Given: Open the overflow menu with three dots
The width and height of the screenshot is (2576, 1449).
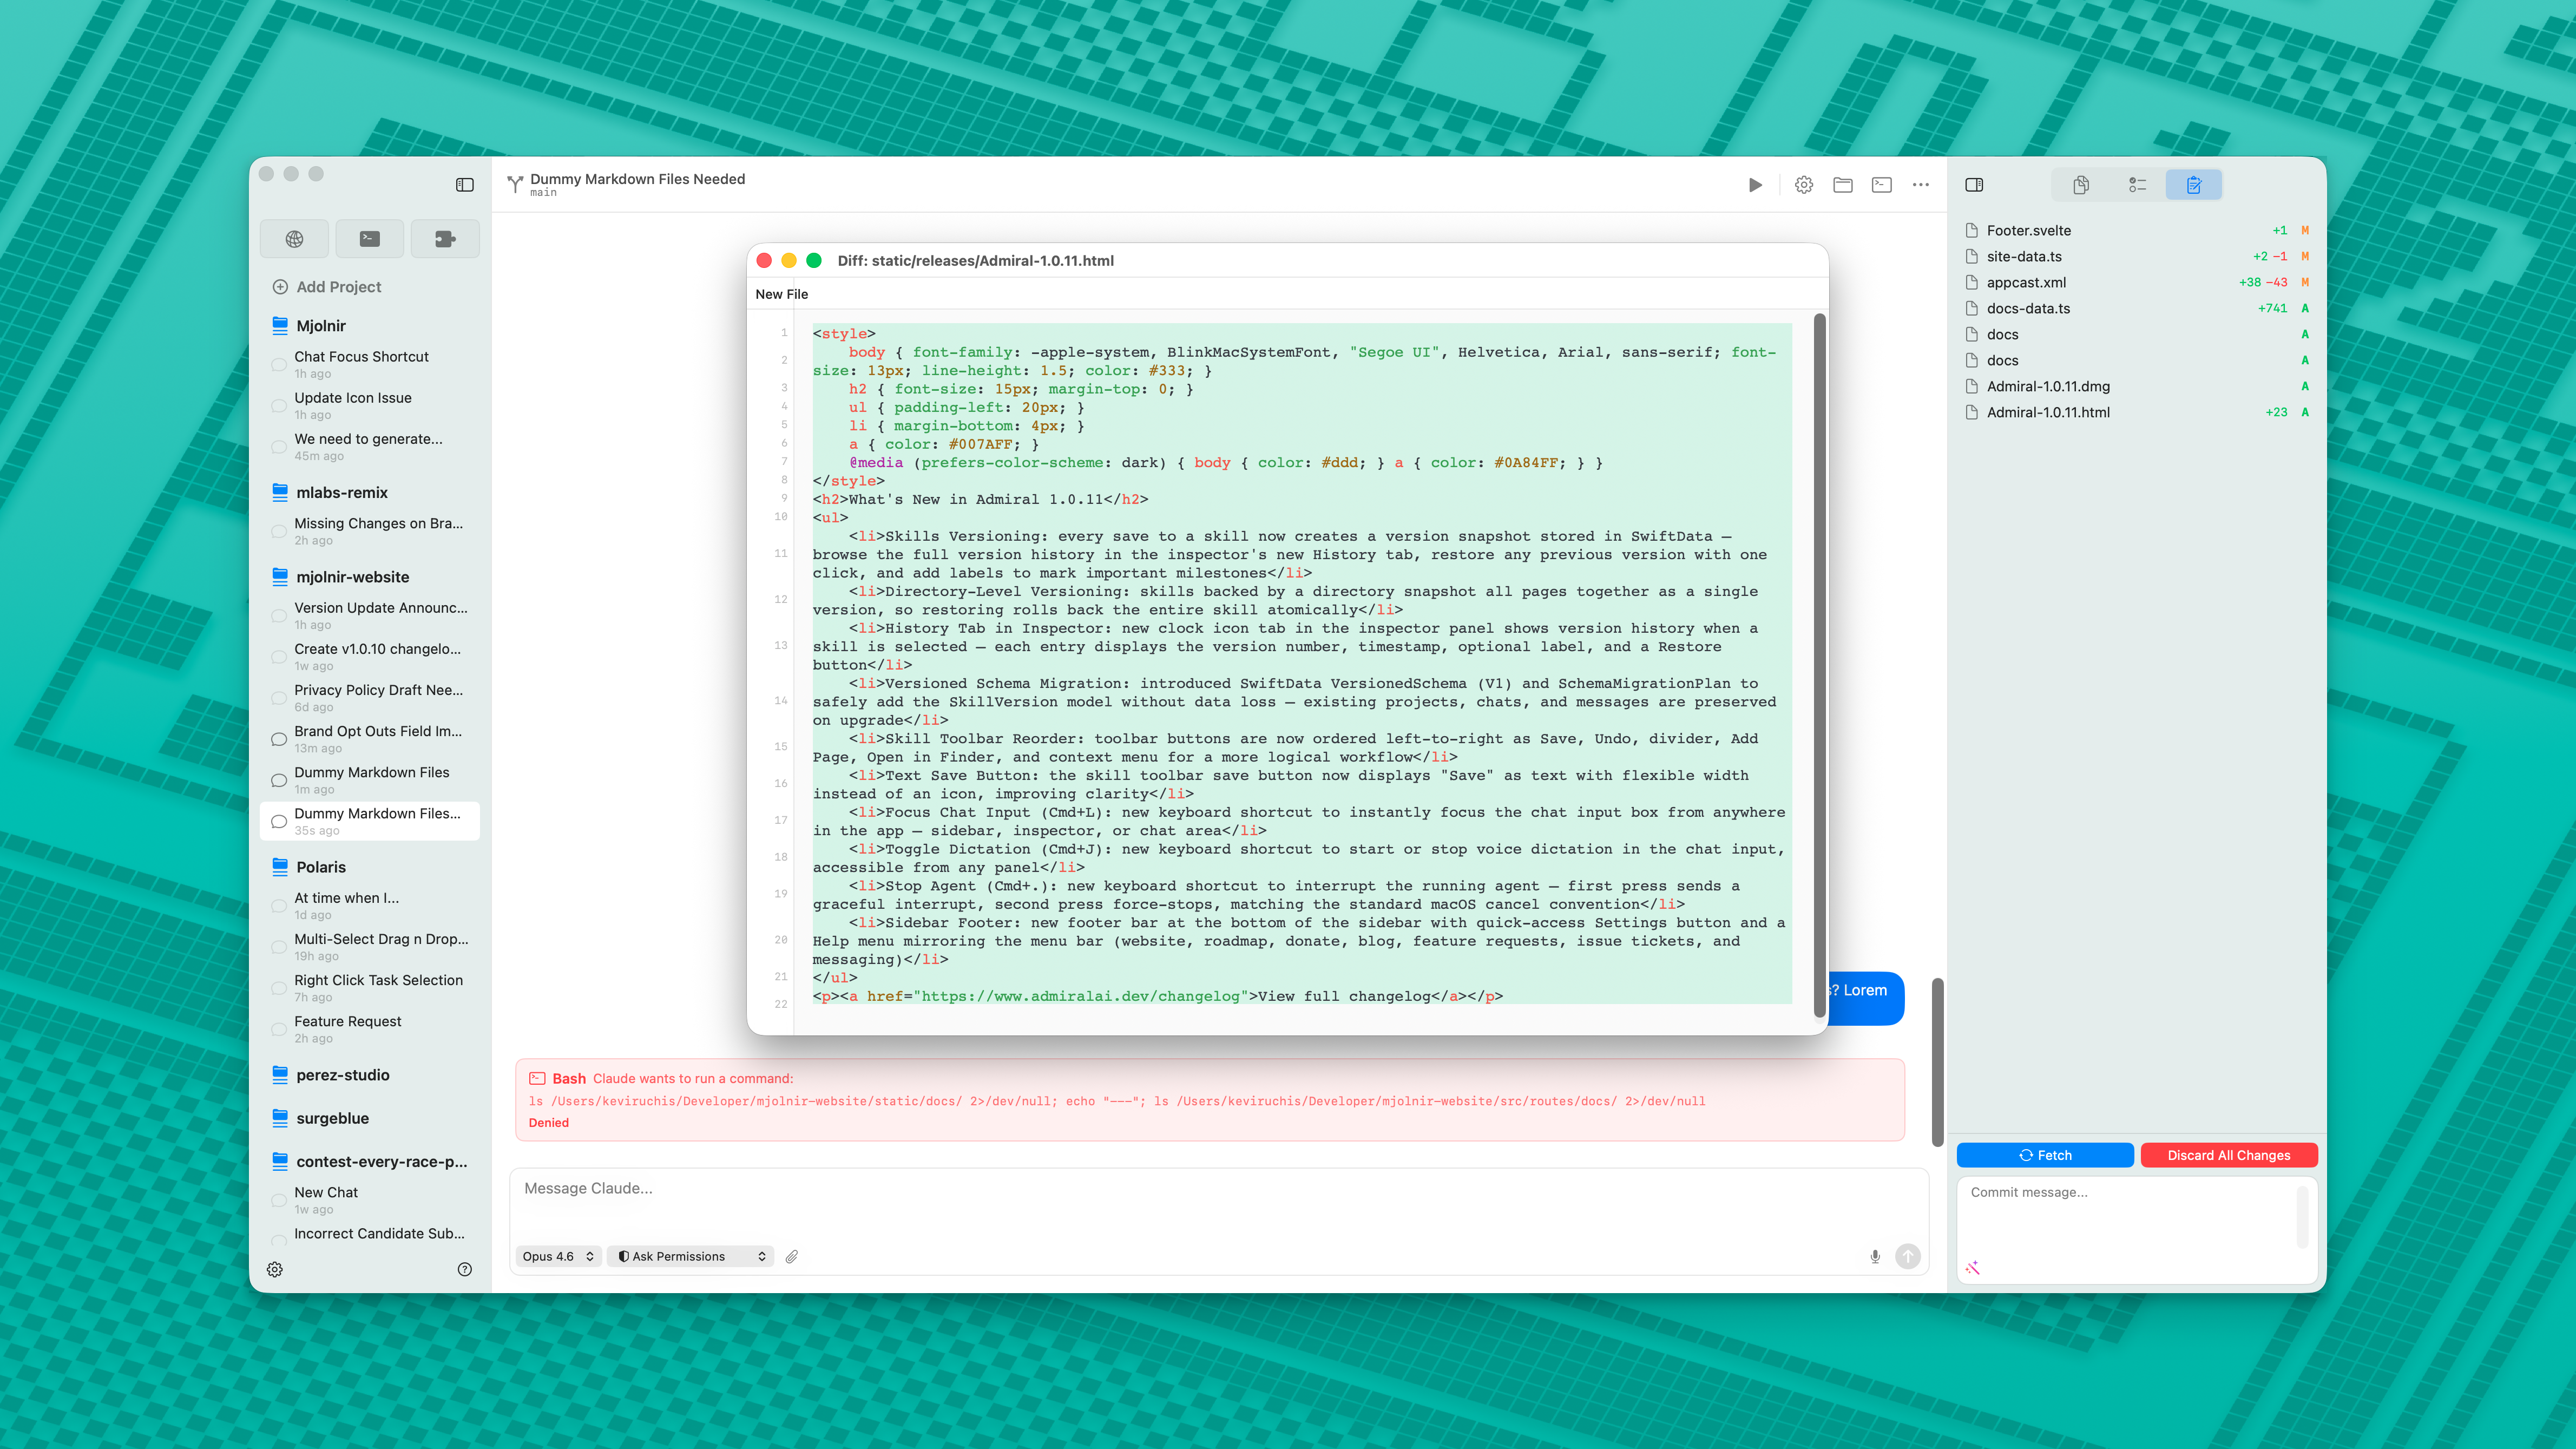Looking at the screenshot, I should tap(1920, 184).
